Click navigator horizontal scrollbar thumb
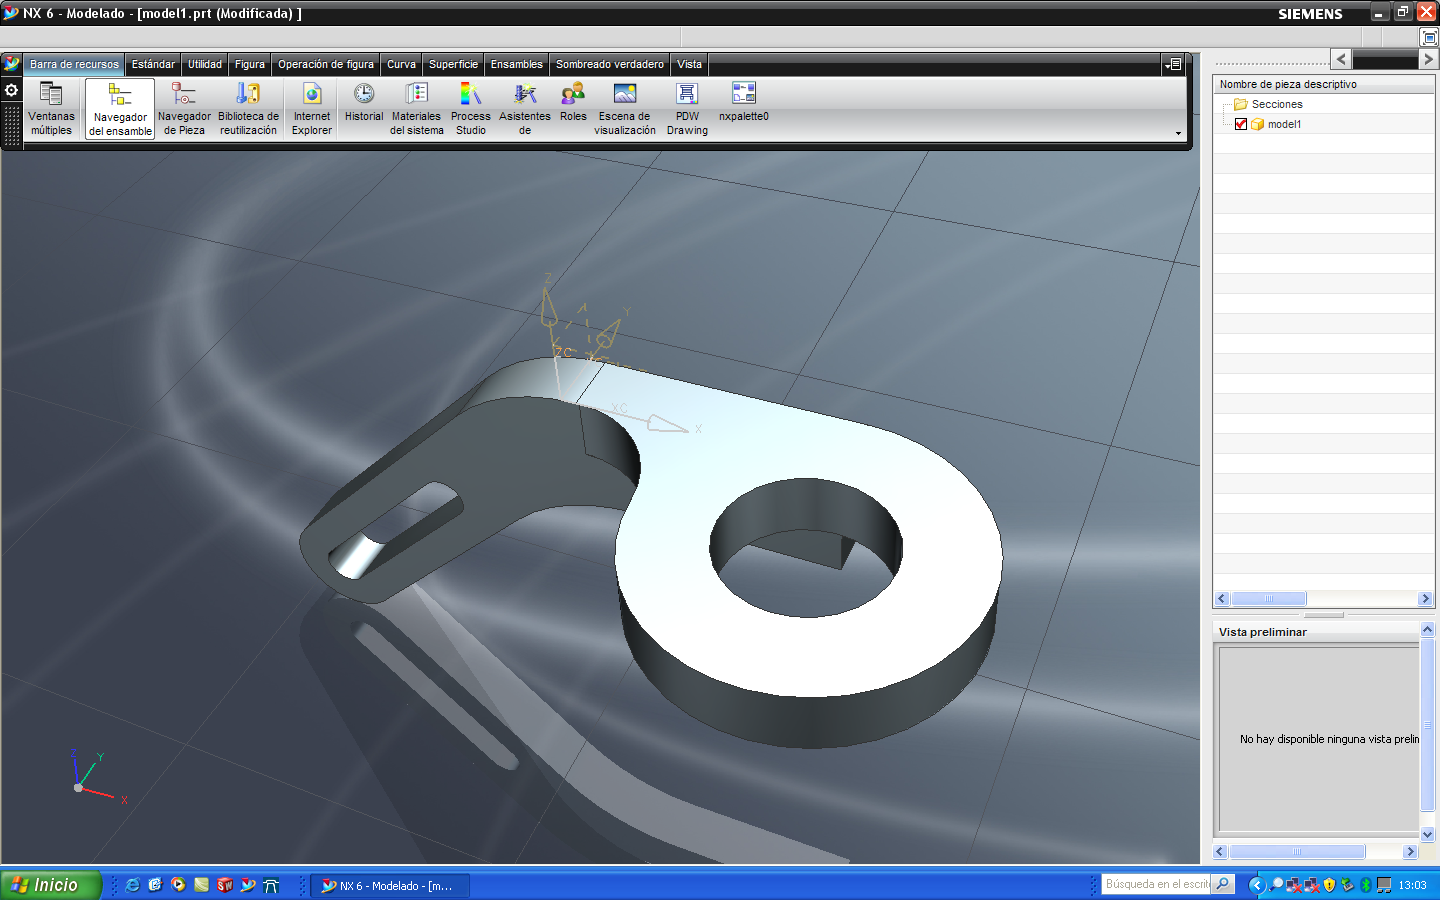The image size is (1440, 900). (1269, 599)
